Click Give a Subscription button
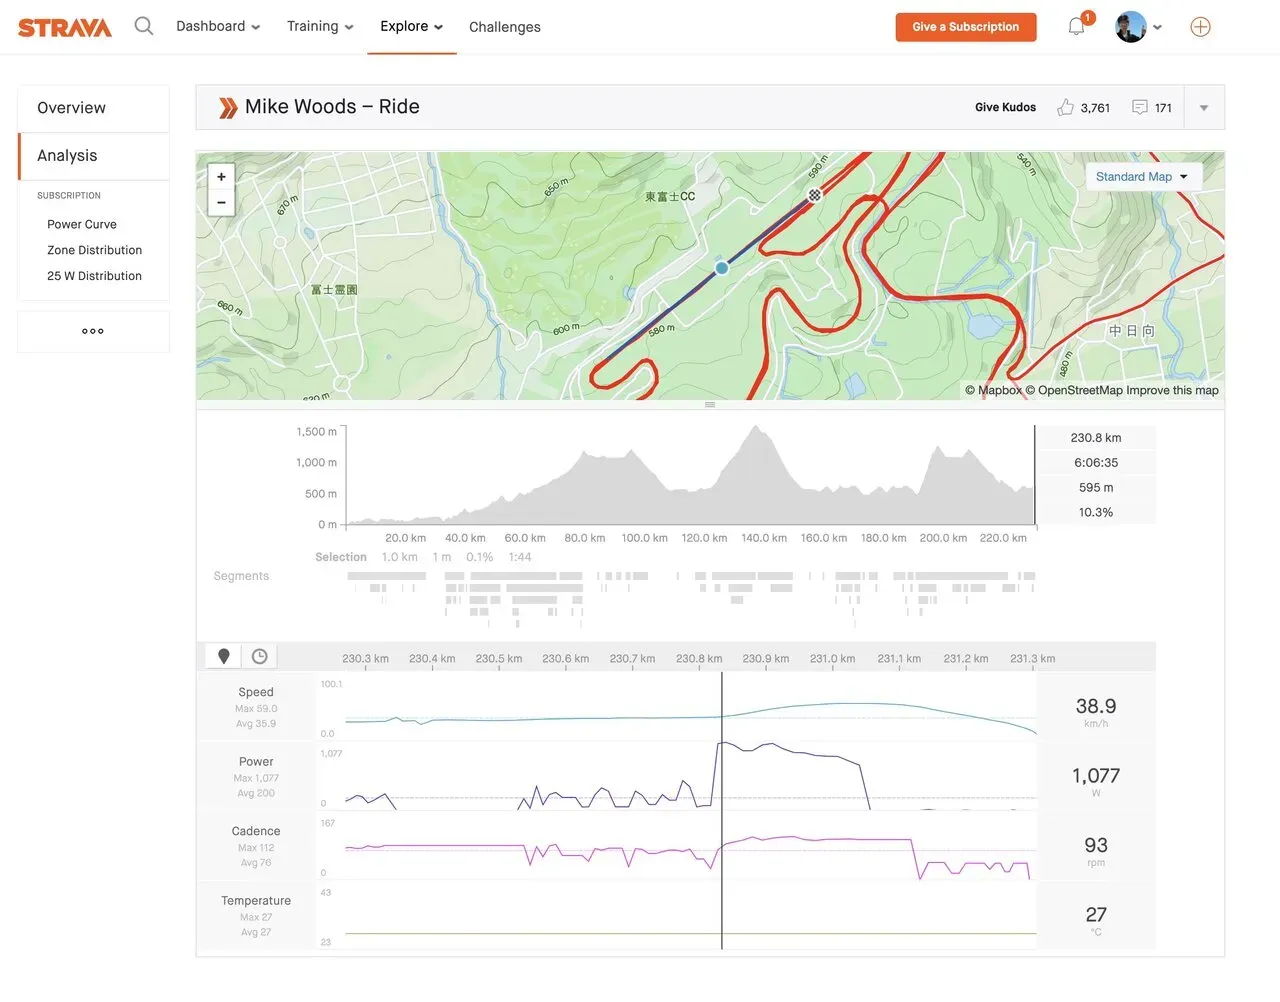 [965, 27]
